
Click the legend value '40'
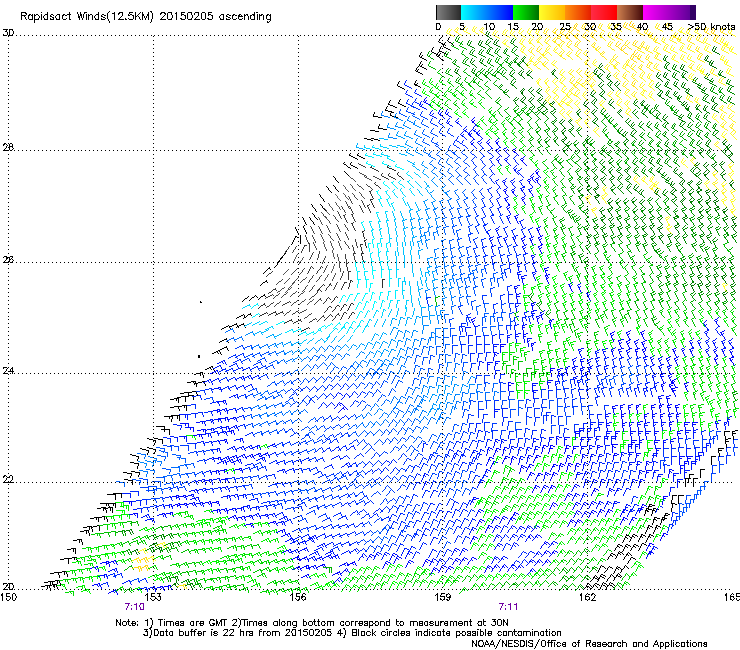click(x=642, y=27)
